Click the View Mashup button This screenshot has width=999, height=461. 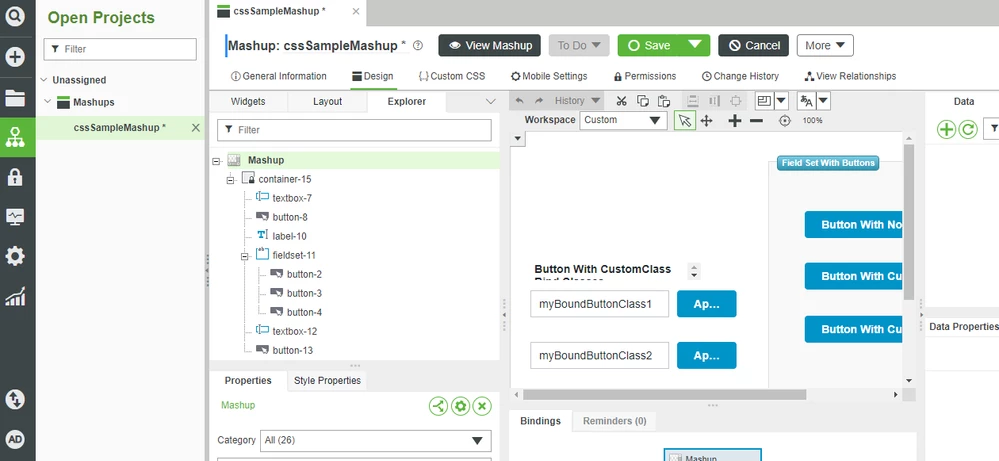(x=490, y=45)
